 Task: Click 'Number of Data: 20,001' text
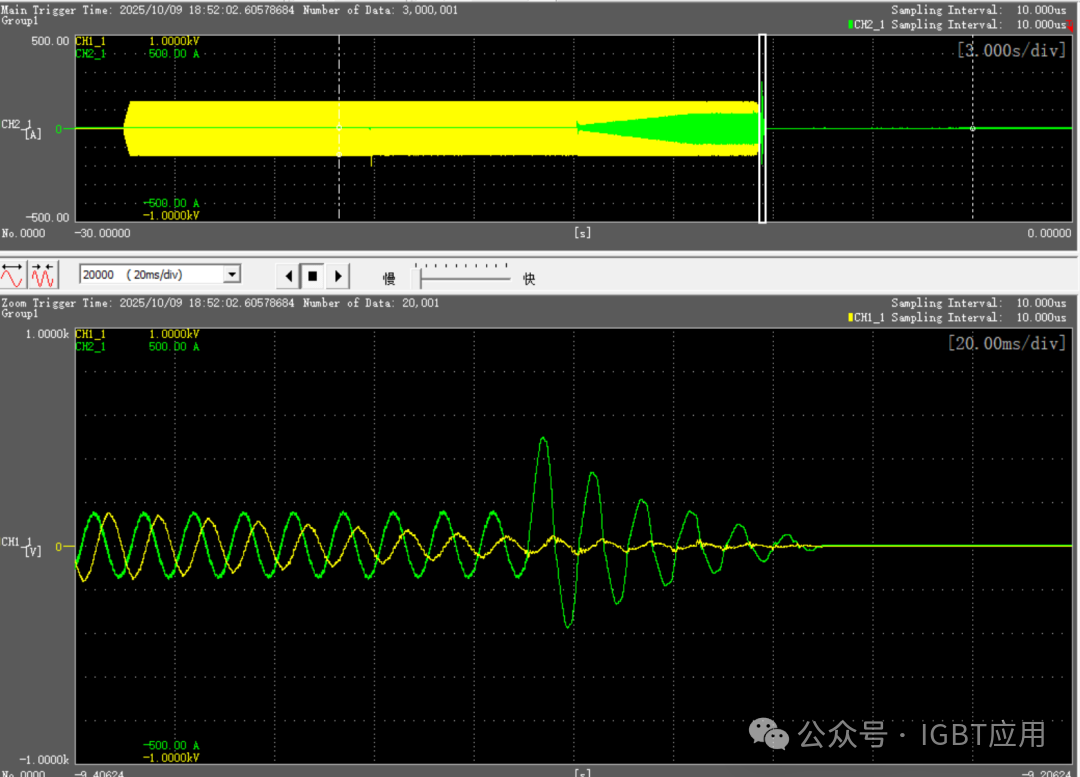tap(371, 302)
